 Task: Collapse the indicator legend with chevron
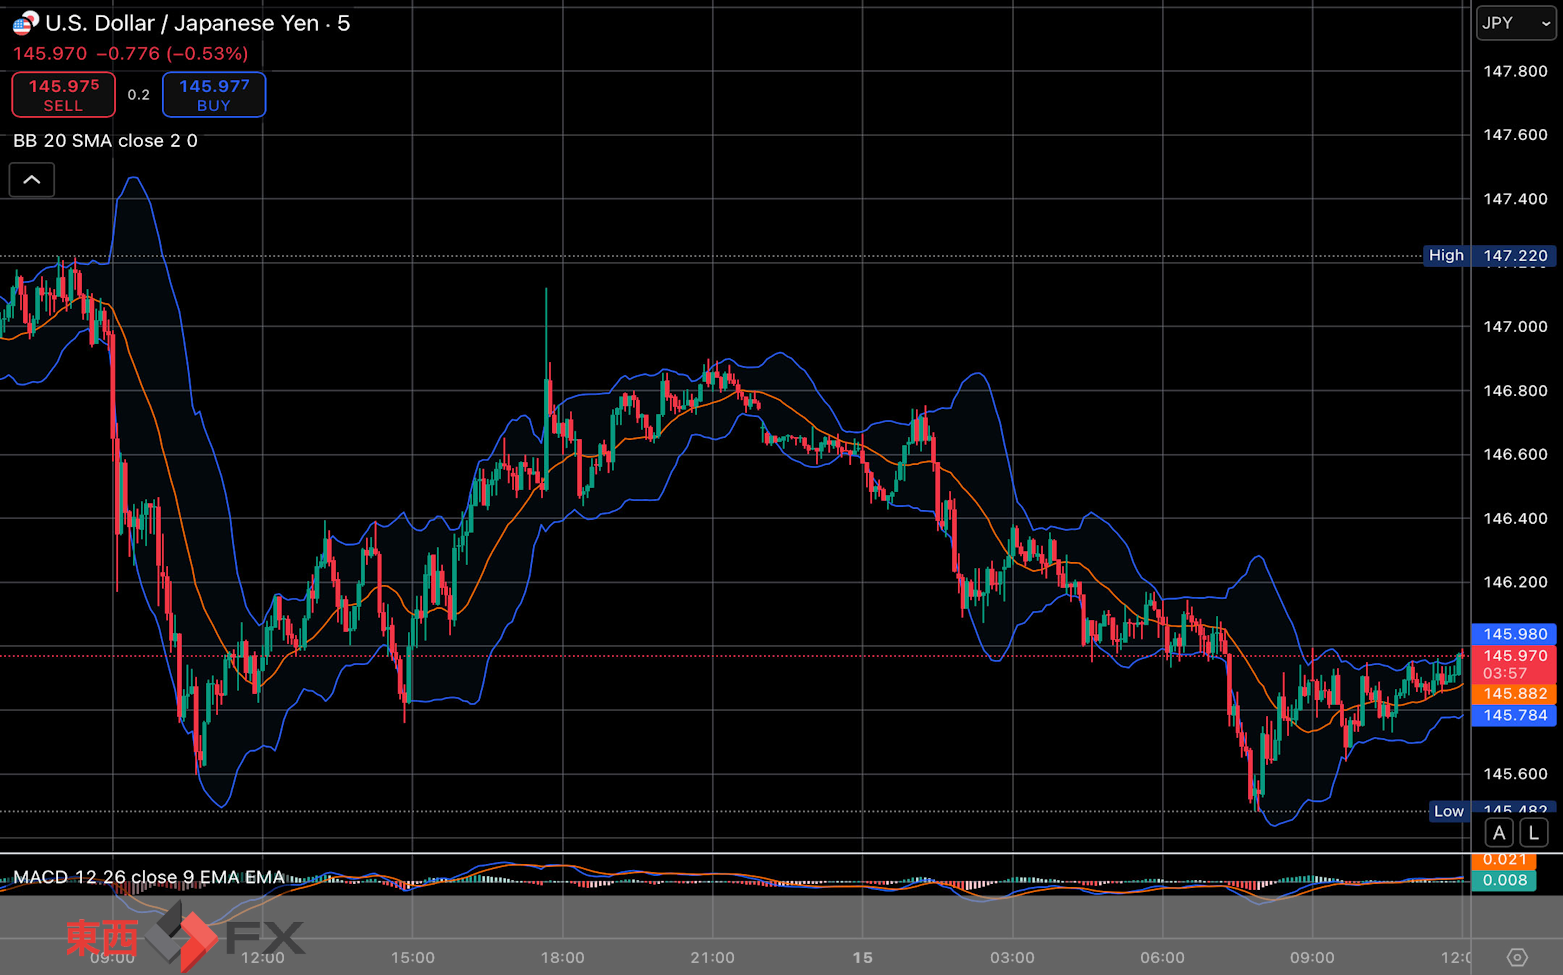pyautogui.click(x=32, y=180)
